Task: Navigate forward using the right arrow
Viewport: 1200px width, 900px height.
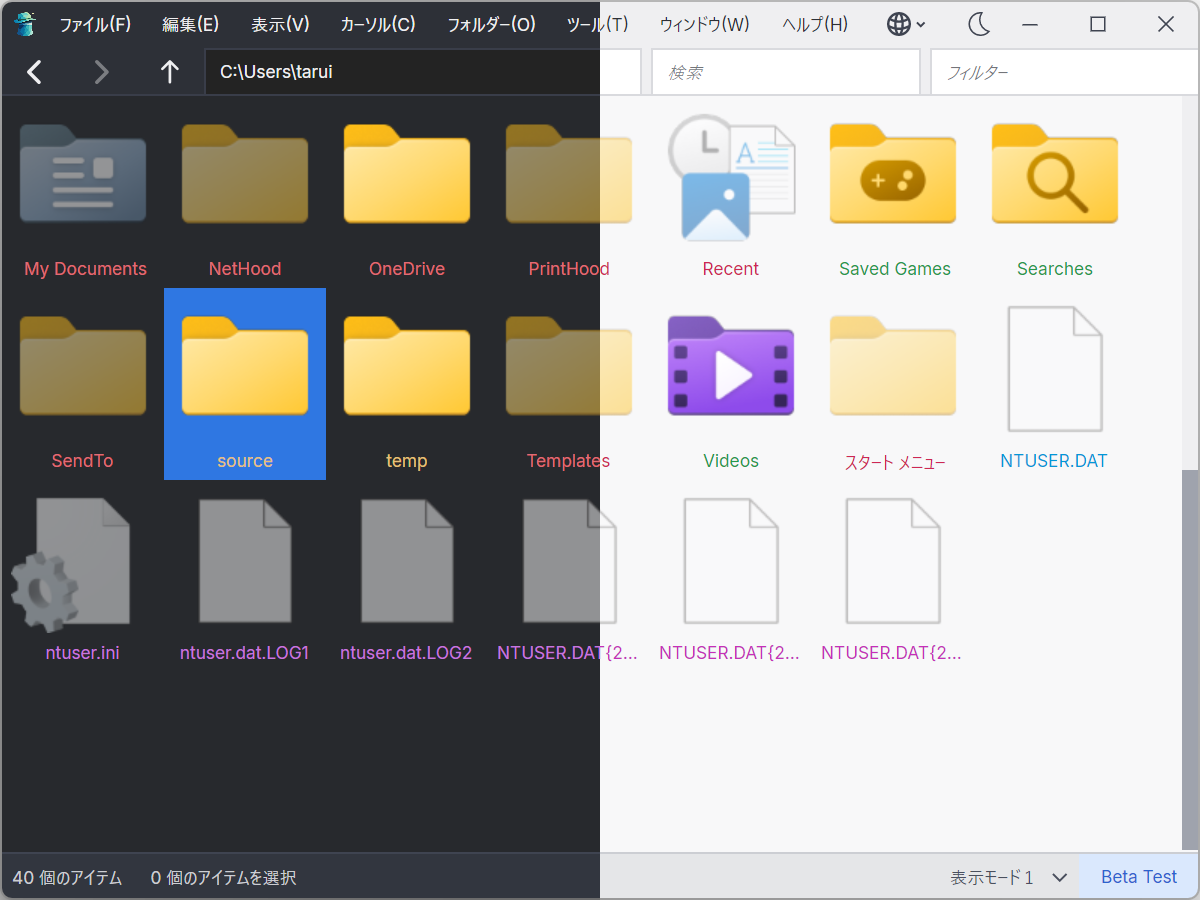Action: pos(101,71)
